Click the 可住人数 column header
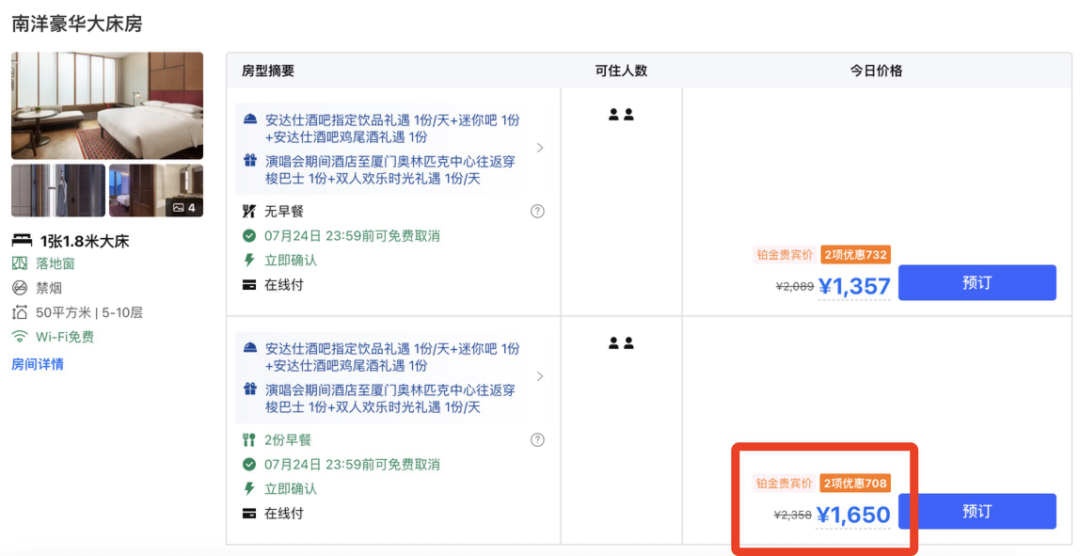Screen dimensions: 1080x556 (621, 71)
